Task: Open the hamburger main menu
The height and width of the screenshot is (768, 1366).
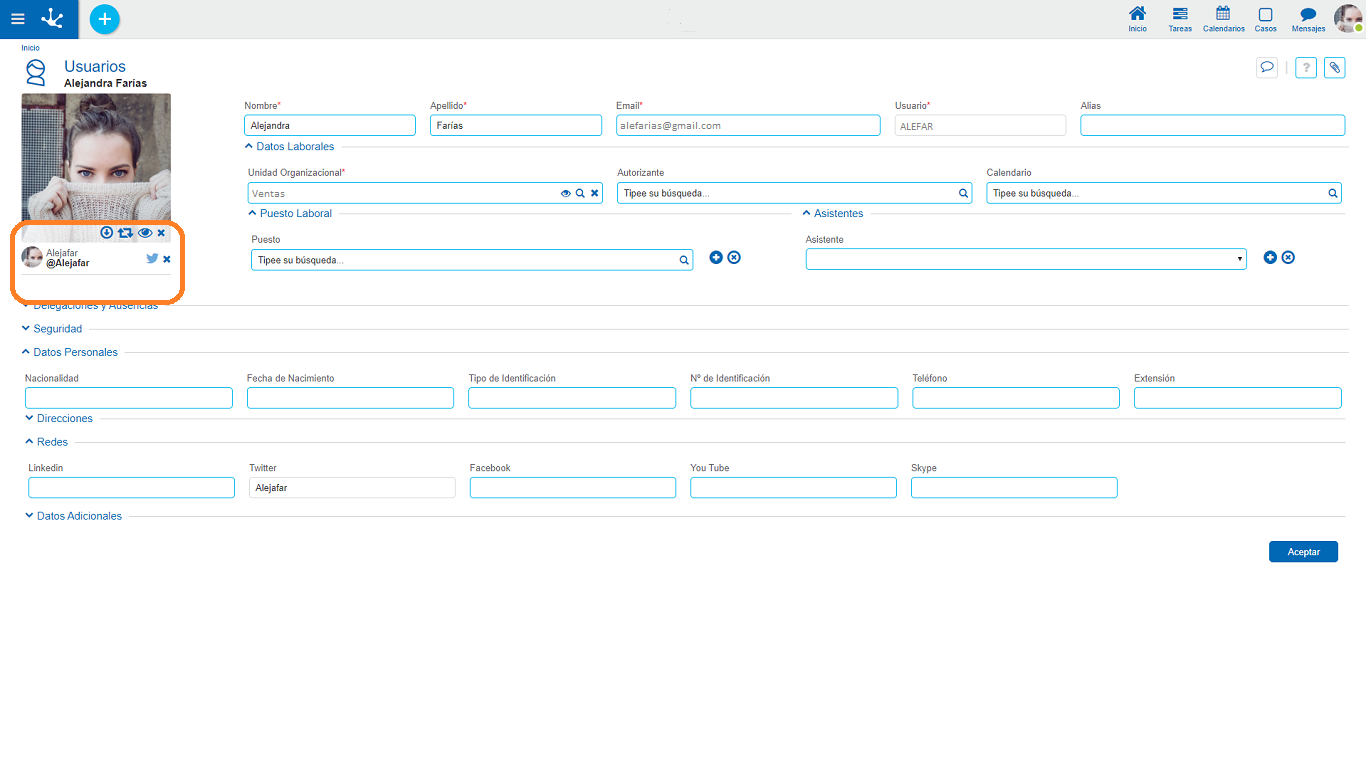Action: click(17, 18)
